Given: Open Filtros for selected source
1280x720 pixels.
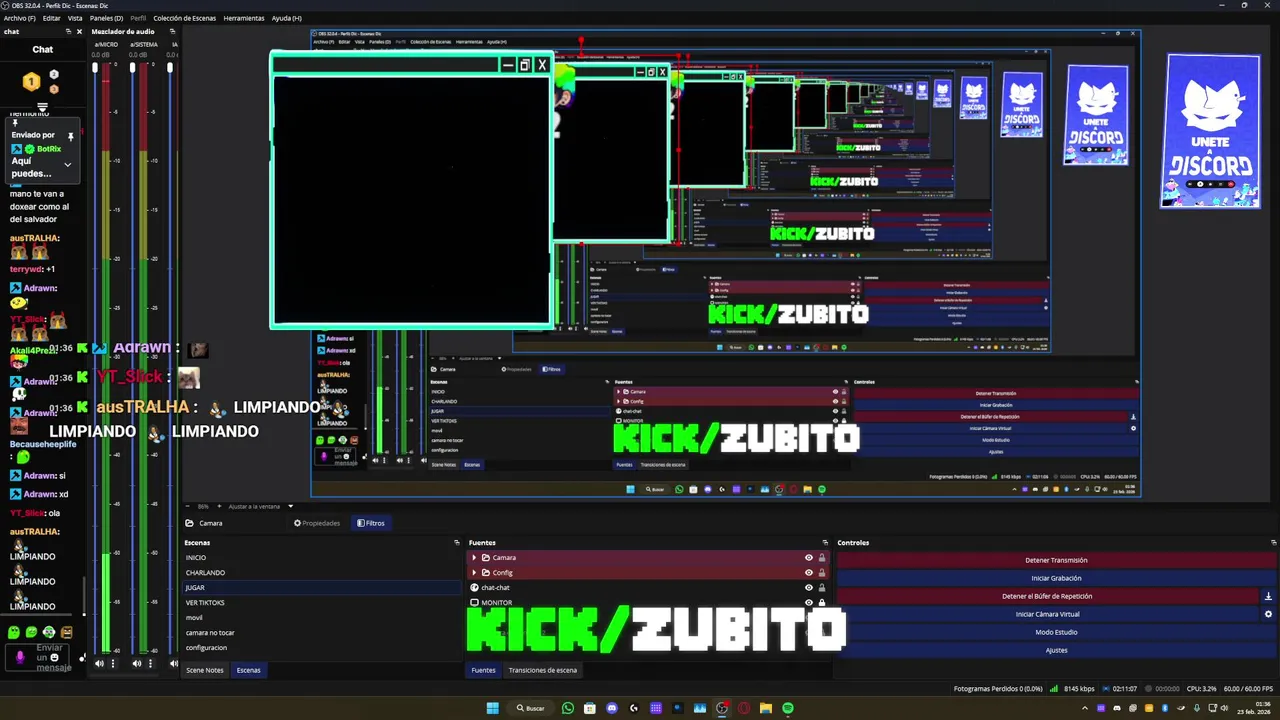Looking at the screenshot, I should click(371, 523).
